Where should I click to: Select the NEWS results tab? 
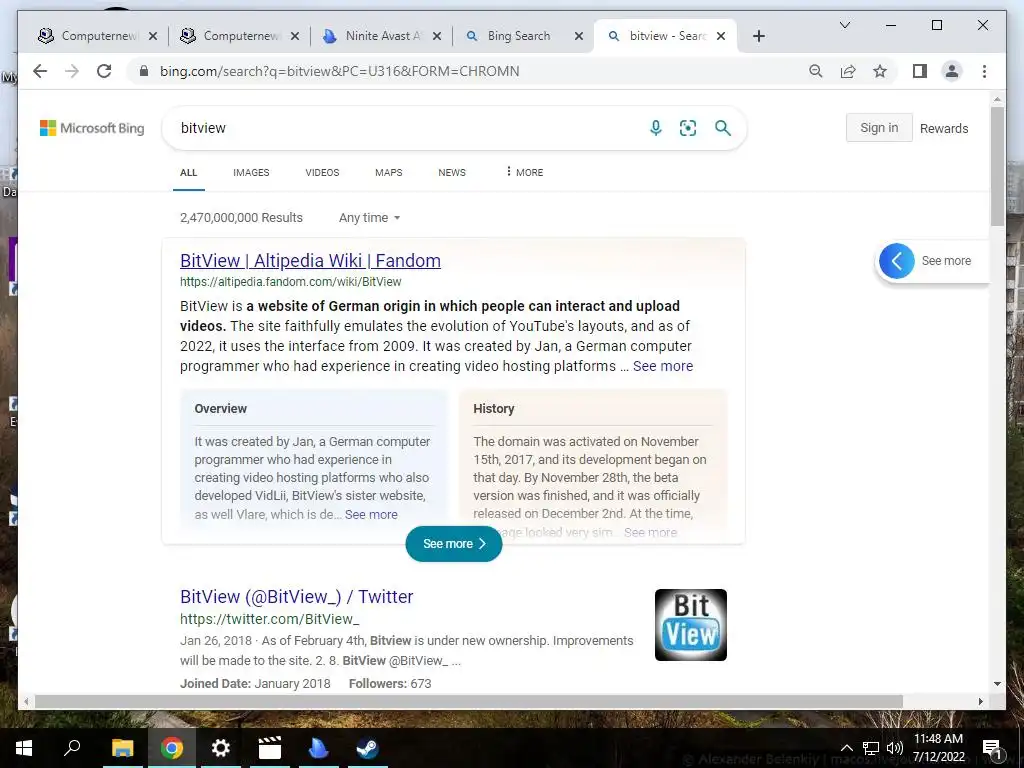[x=452, y=172]
